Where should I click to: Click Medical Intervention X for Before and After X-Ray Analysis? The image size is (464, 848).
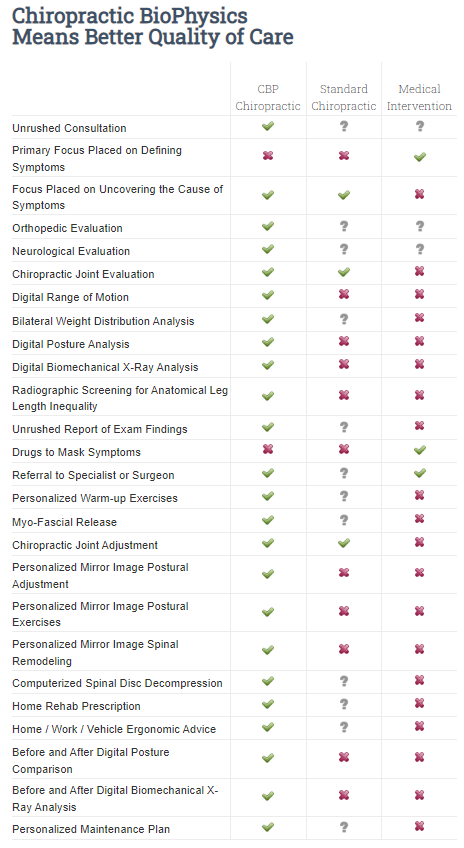(420, 796)
